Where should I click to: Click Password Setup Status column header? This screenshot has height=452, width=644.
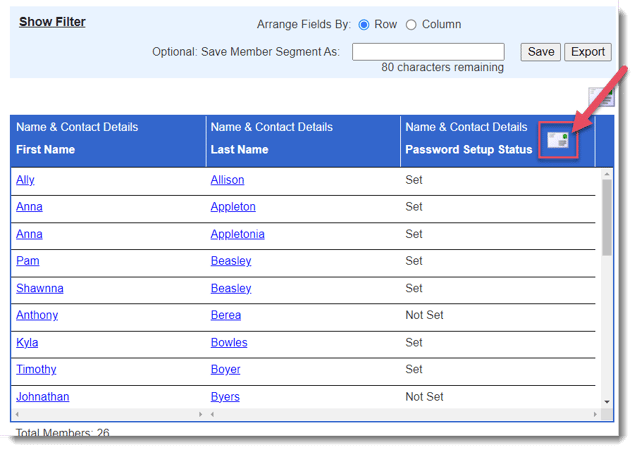[468, 150]
